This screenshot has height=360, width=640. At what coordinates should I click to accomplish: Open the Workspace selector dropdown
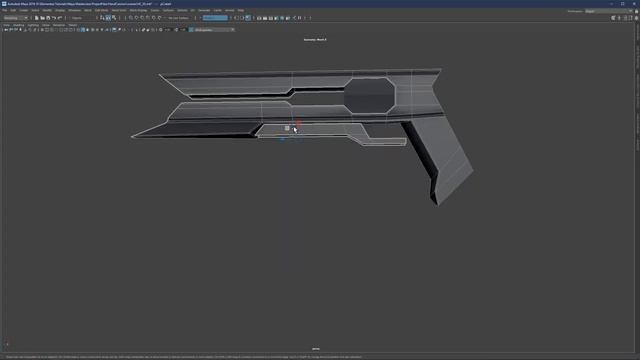click(x=608, y=11)
